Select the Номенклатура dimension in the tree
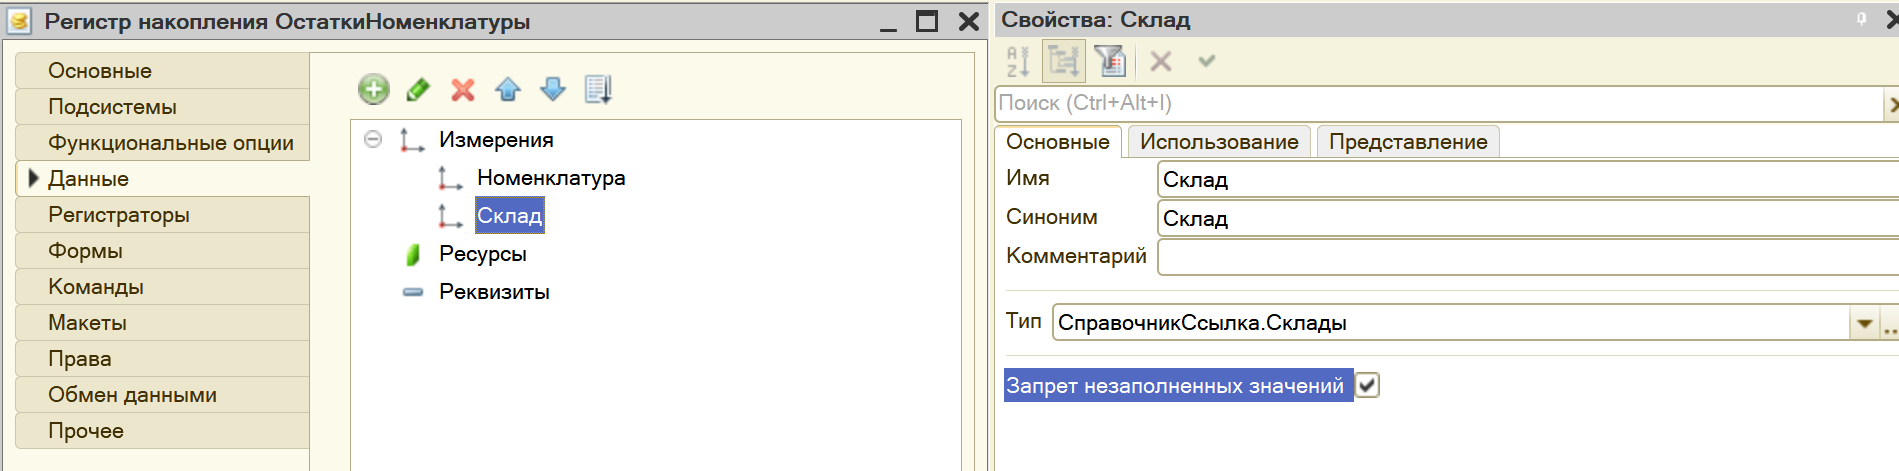This screenshot has width=1899, height=471. (x=551, y=178)
